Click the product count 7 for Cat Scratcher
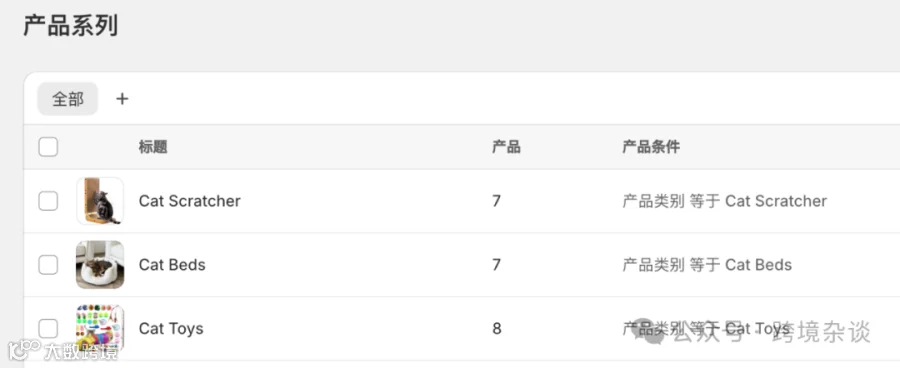 (x=496, y=201)
